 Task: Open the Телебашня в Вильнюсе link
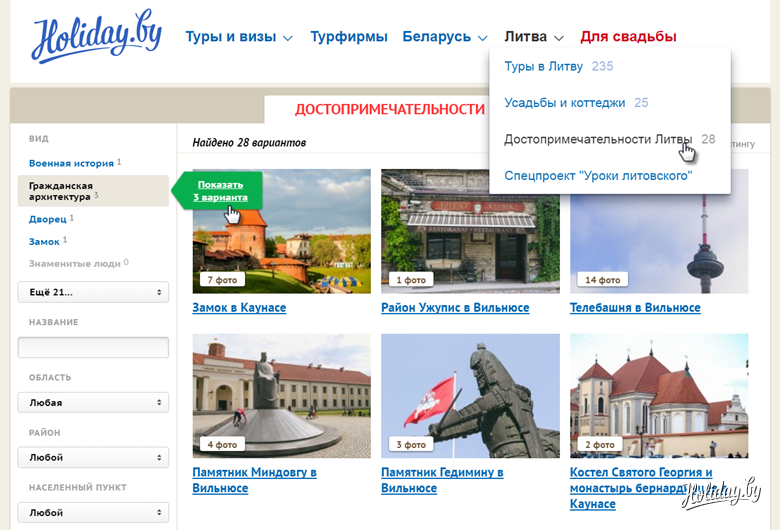[635, 308]
